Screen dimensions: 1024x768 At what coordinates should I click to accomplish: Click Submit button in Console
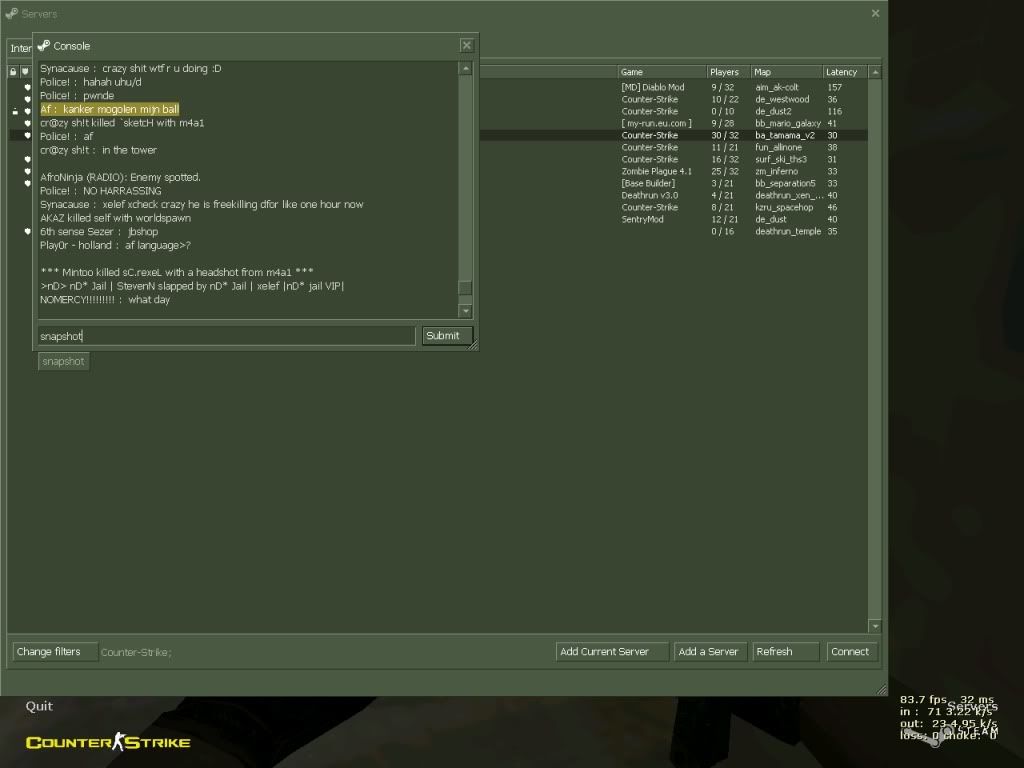coord(447,336)
